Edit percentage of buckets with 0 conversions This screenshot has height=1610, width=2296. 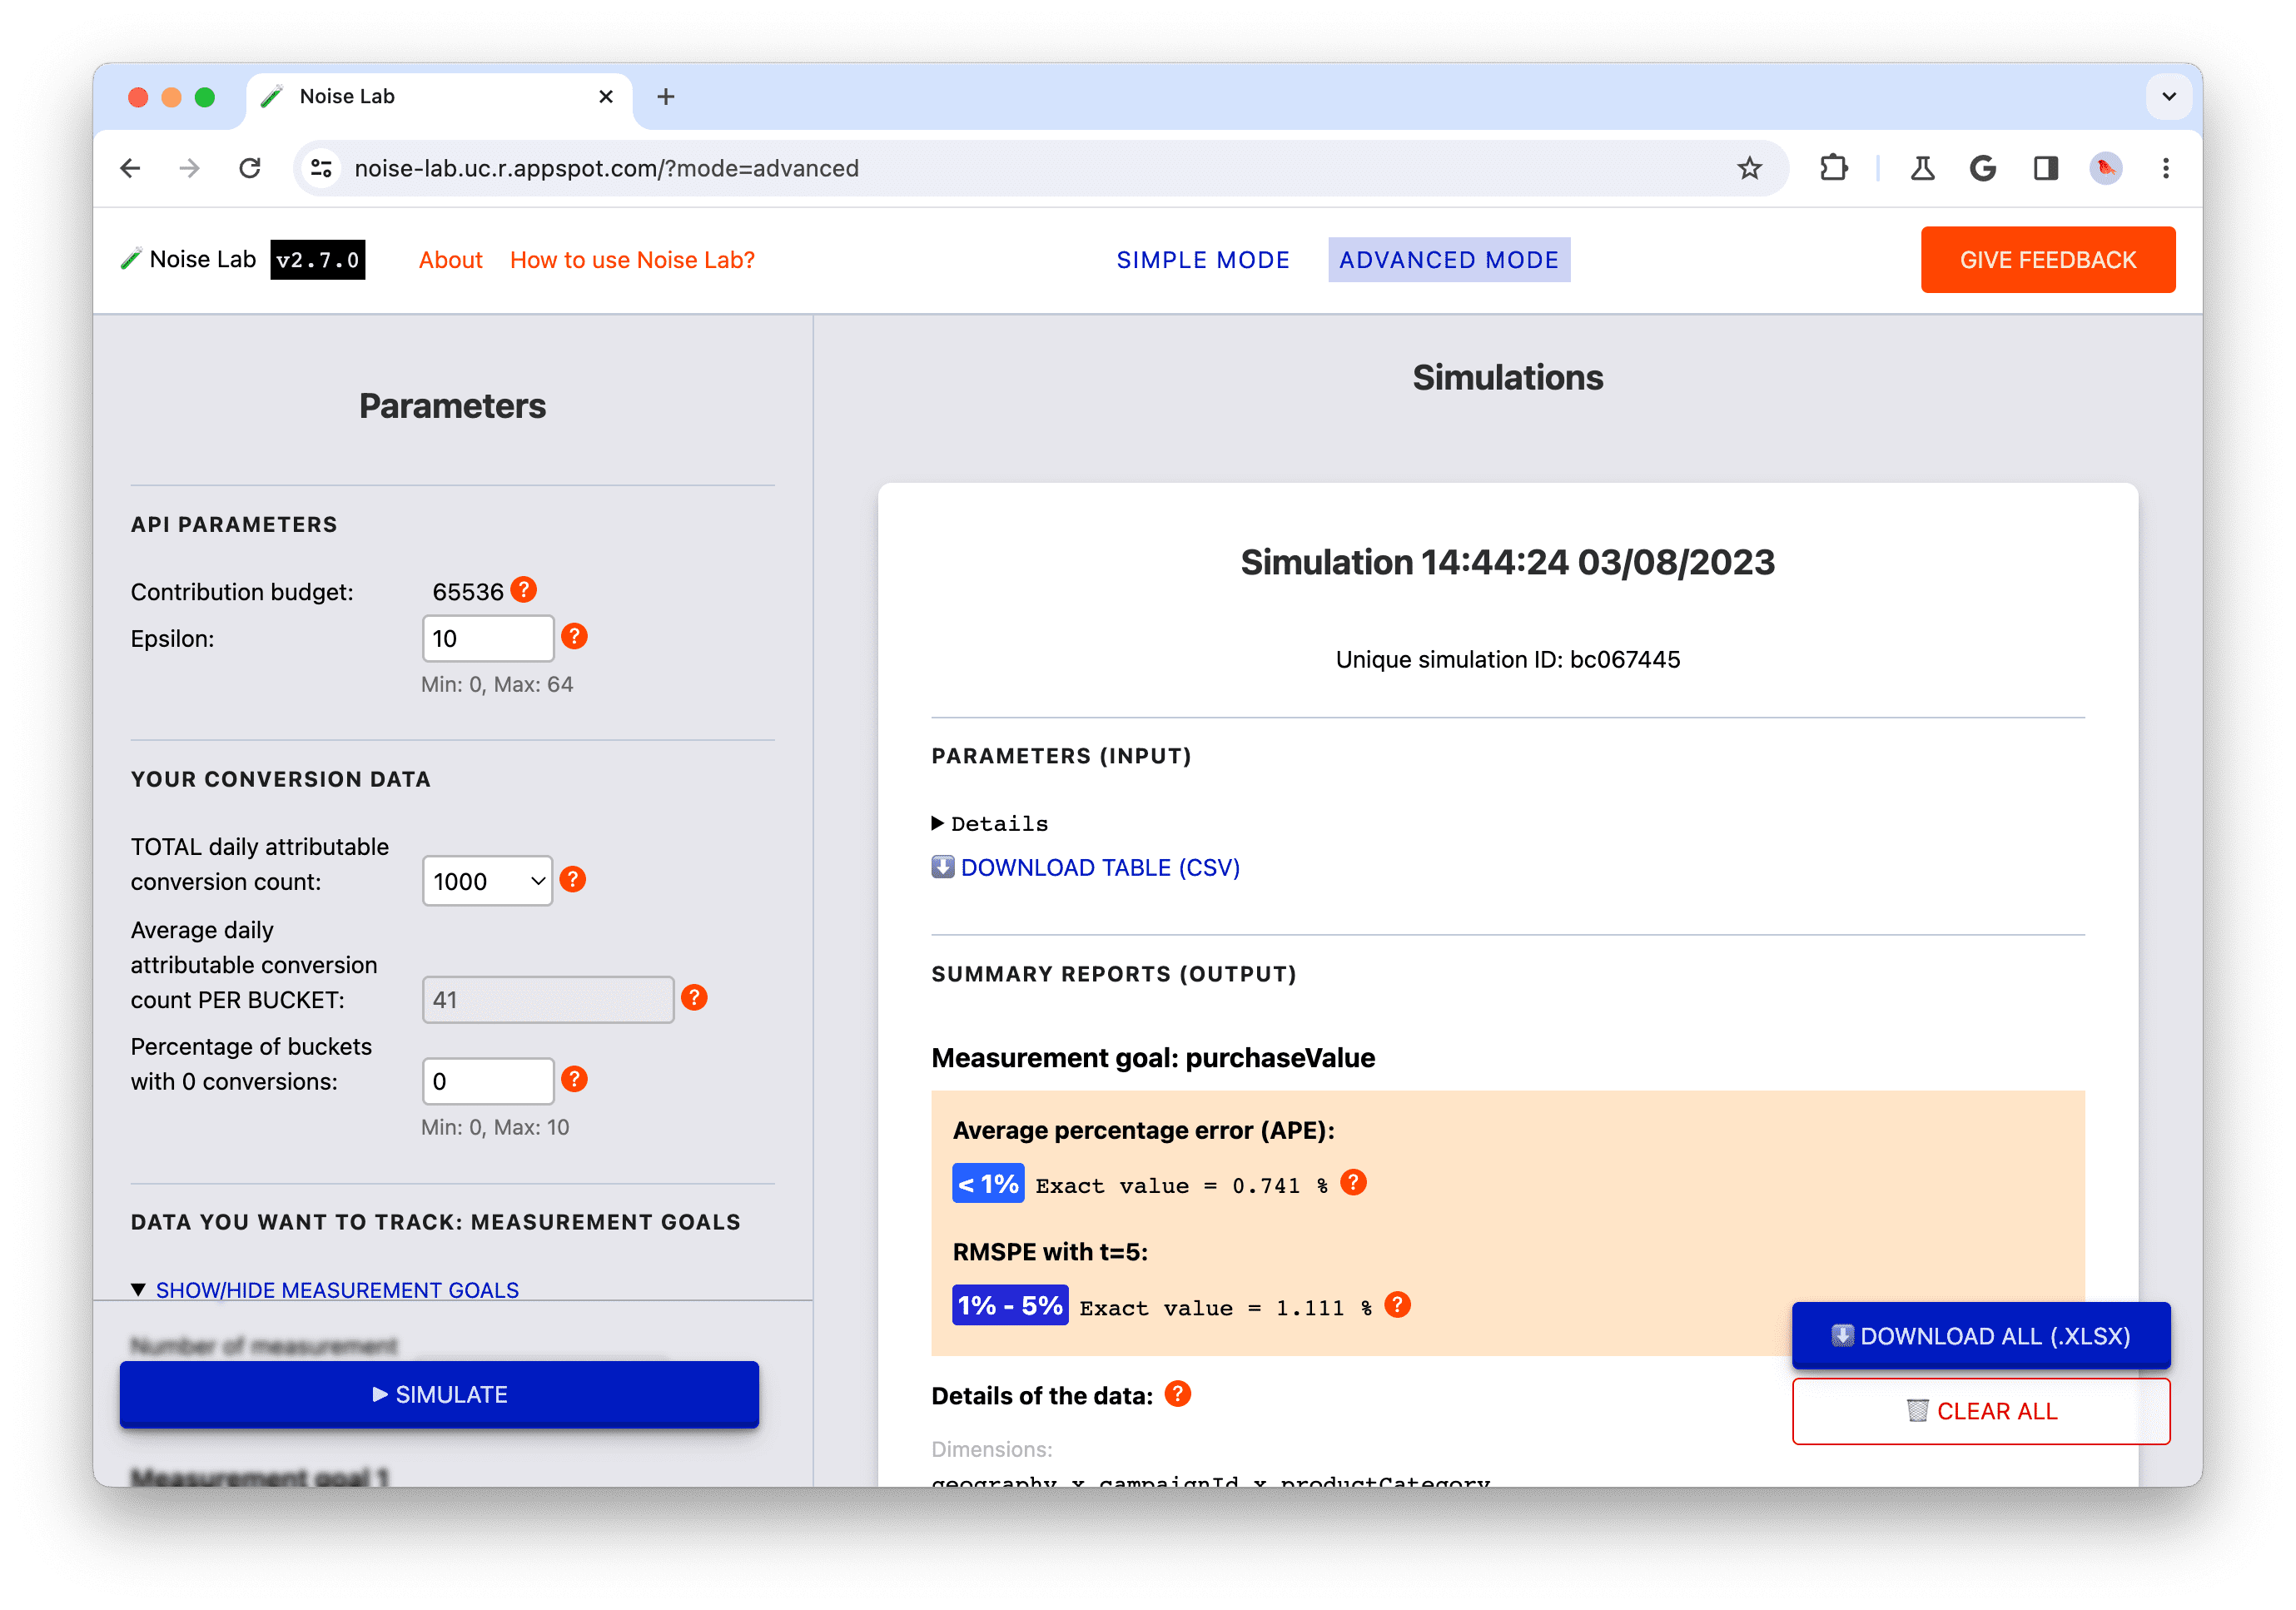pos(489,1080)
